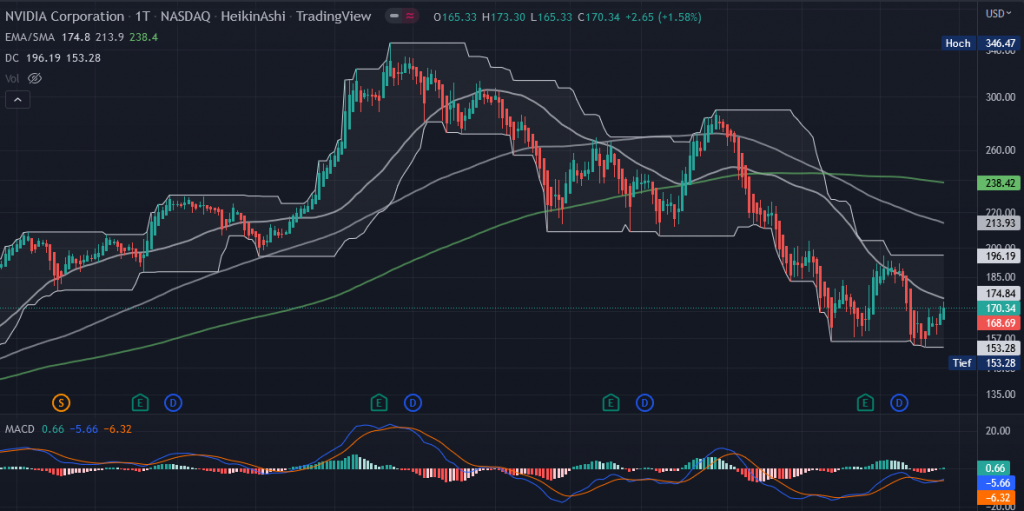The height and width of the screenshot is (511, 1024).
Task: Select the MACD indicator legend
Action: [20, 429]
